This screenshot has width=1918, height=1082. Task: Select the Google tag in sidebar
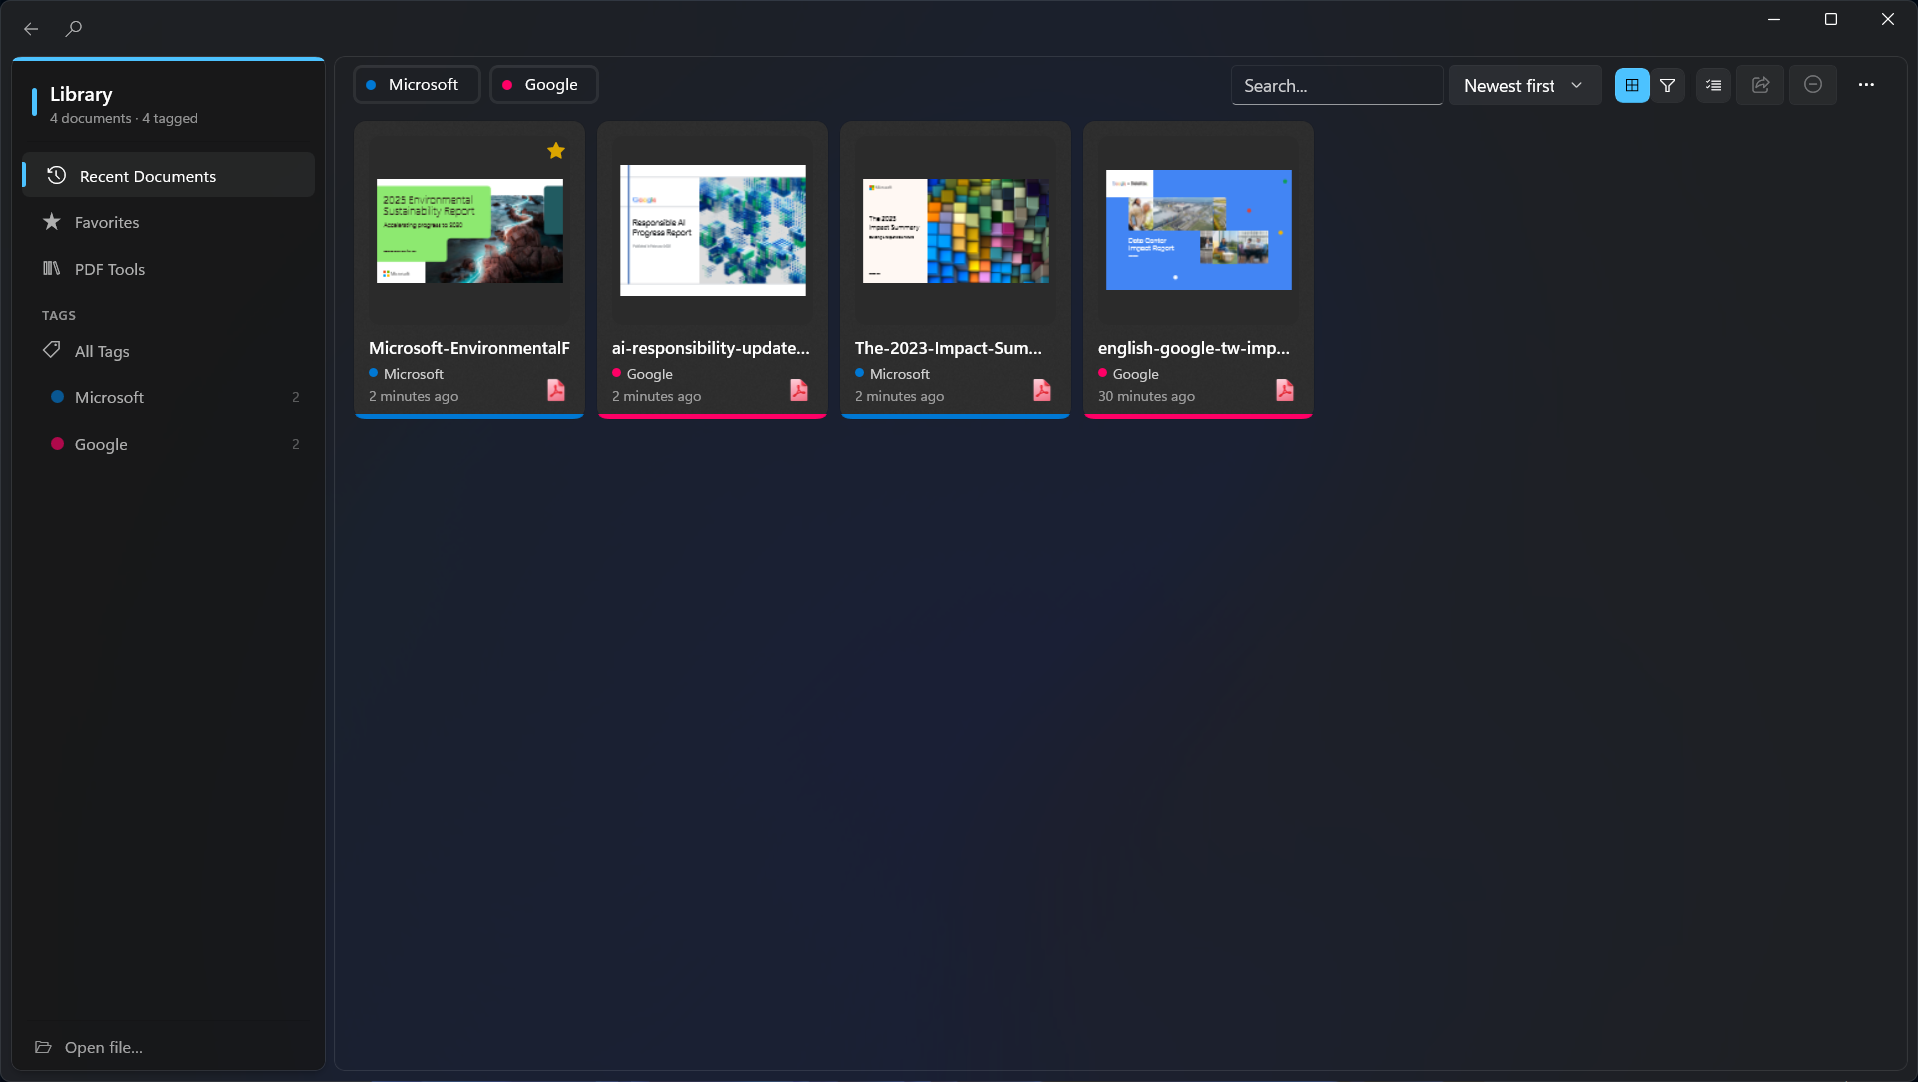tap(101, 444)
